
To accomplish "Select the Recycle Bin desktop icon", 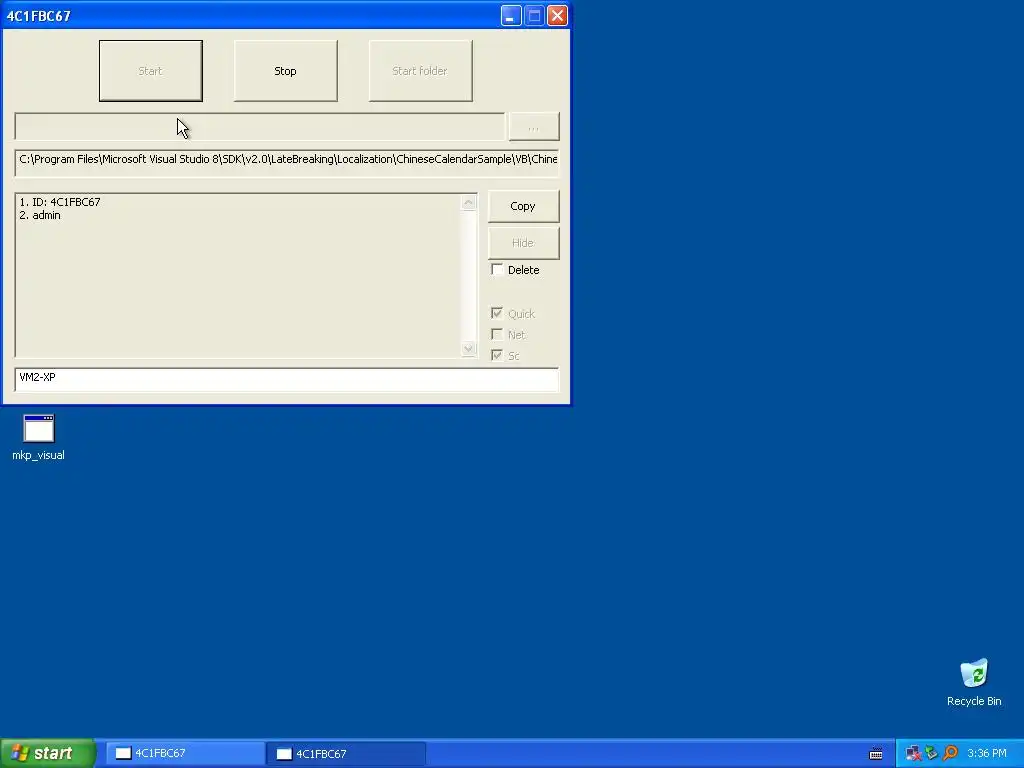I will coord(974,683).
